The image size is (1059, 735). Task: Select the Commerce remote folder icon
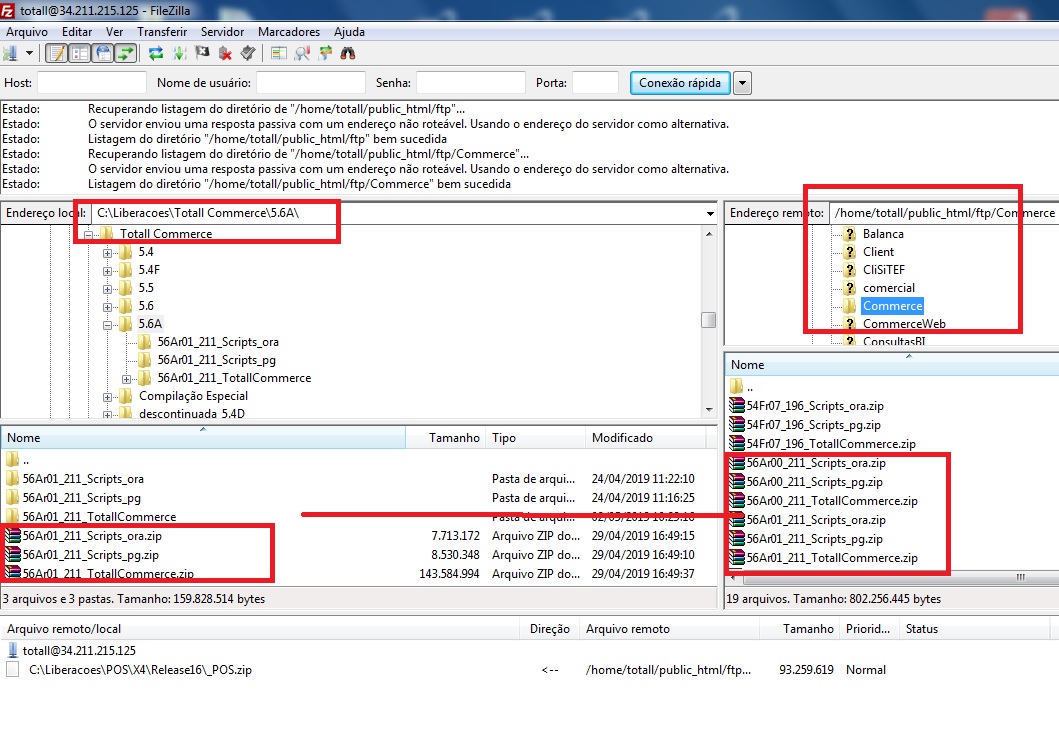pyautogui.click(x=850, y=306)
